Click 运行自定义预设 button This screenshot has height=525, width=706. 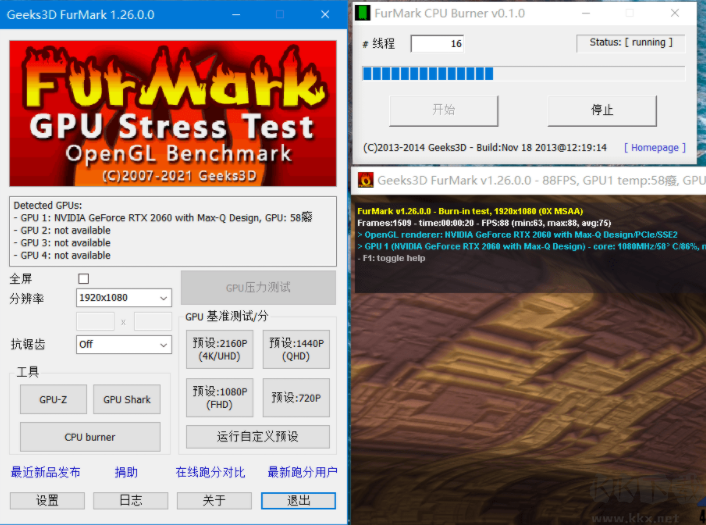(258, 437)
